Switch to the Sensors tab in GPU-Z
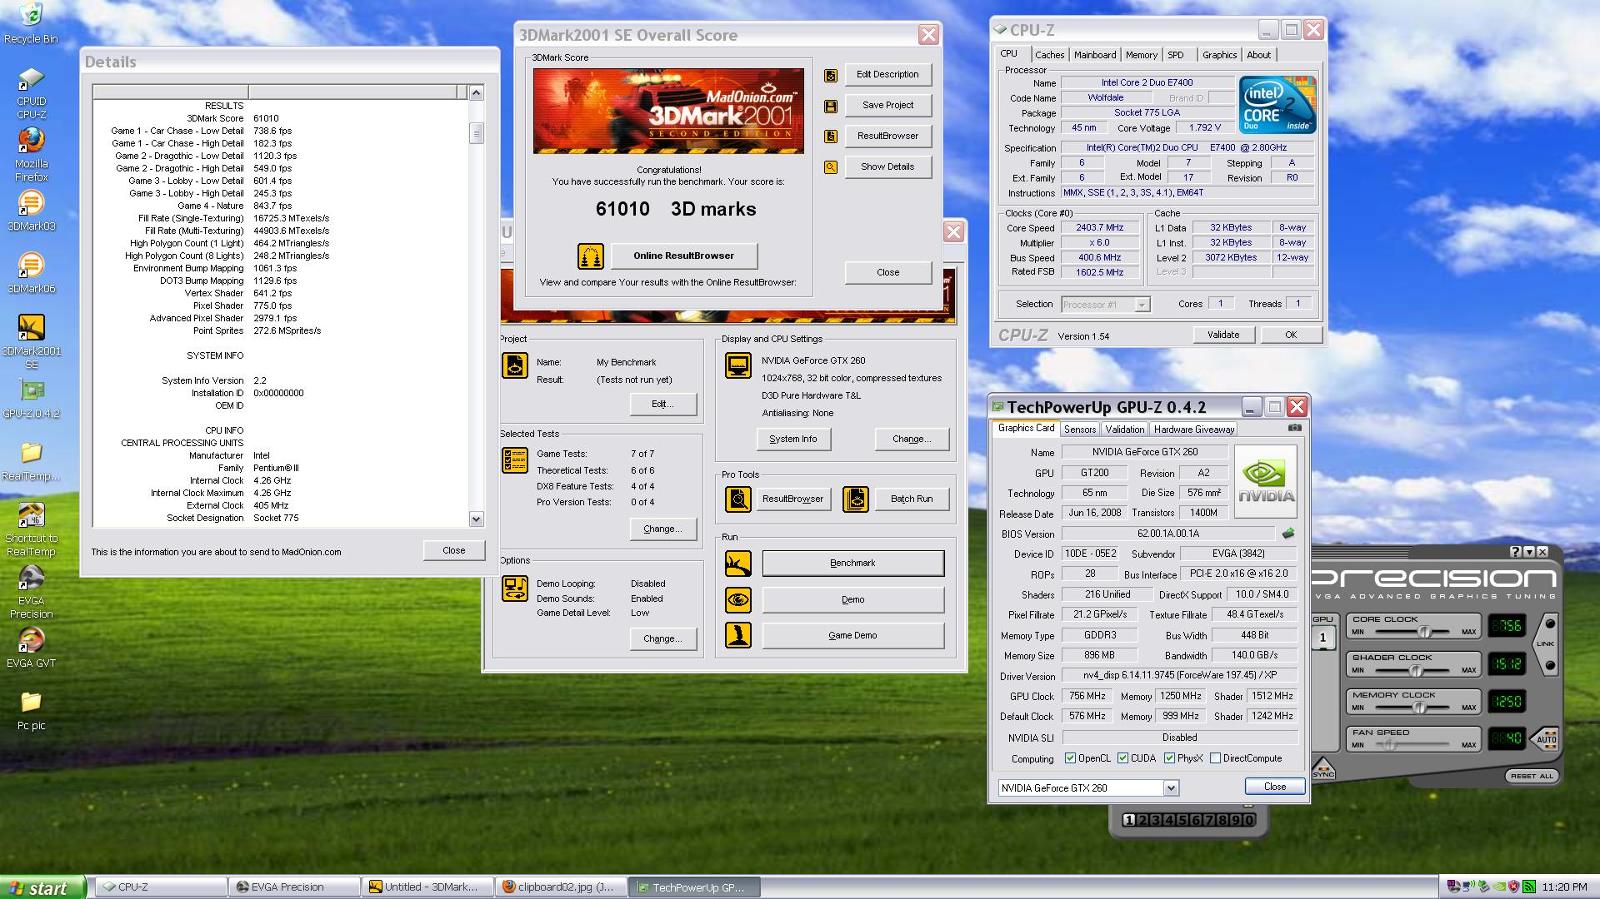Image resolution: width=1600 pixels, height=899 pixels. [x=1080, y=429]
